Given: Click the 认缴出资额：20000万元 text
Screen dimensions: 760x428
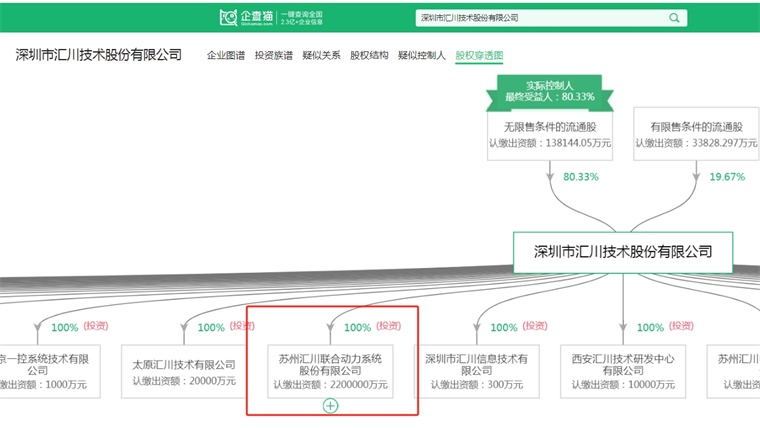Looking at the screenshot, I should (x=184, y=381).
